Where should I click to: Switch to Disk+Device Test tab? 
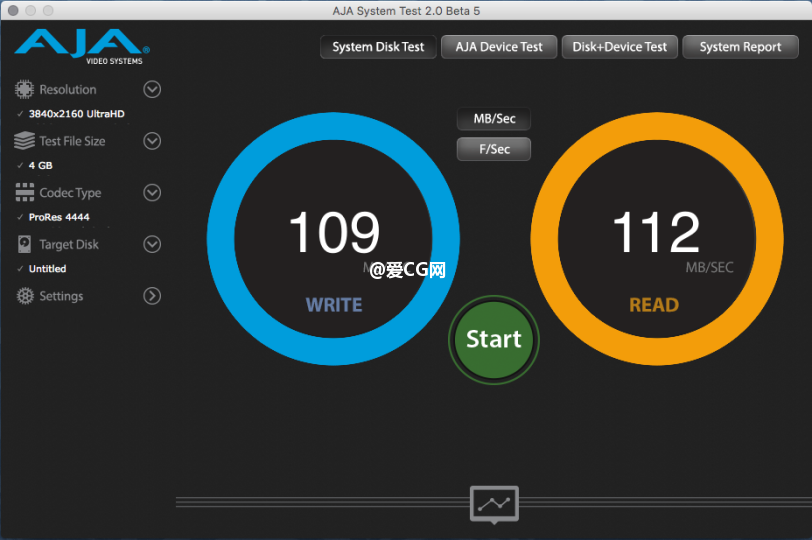point(619,47)
